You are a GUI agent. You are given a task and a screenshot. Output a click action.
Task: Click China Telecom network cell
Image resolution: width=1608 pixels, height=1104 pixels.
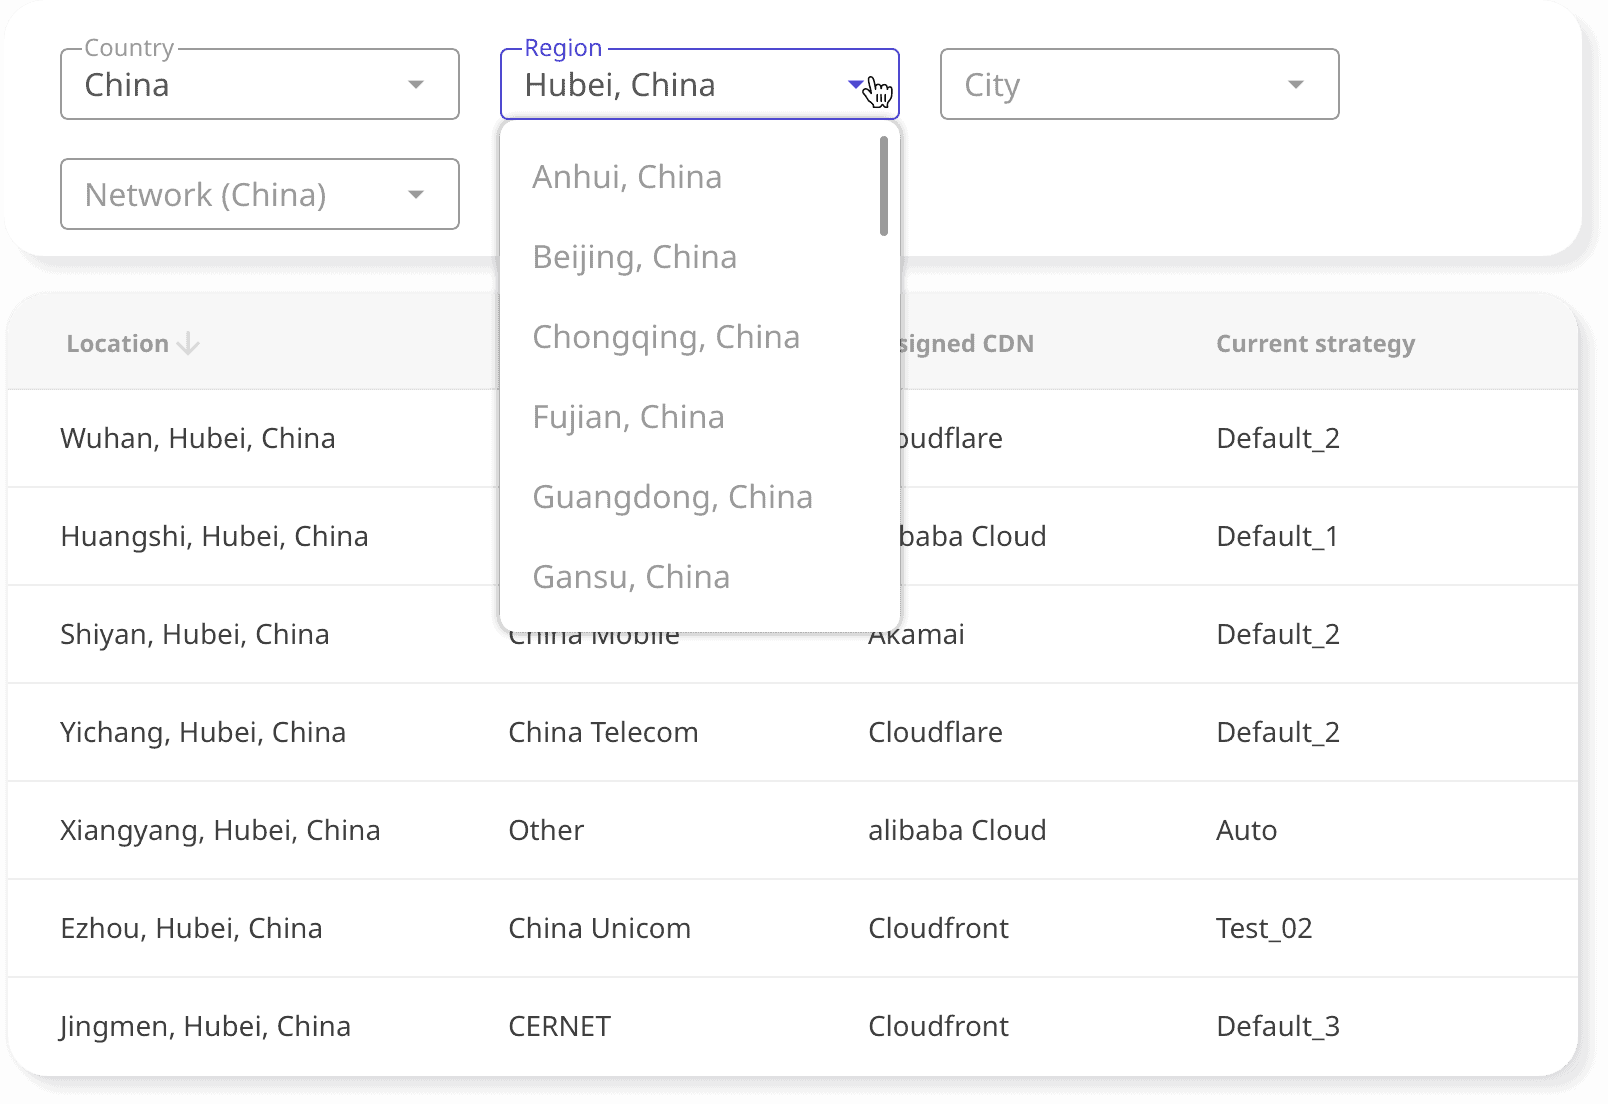pyautogui.click(x=603, y=732)
